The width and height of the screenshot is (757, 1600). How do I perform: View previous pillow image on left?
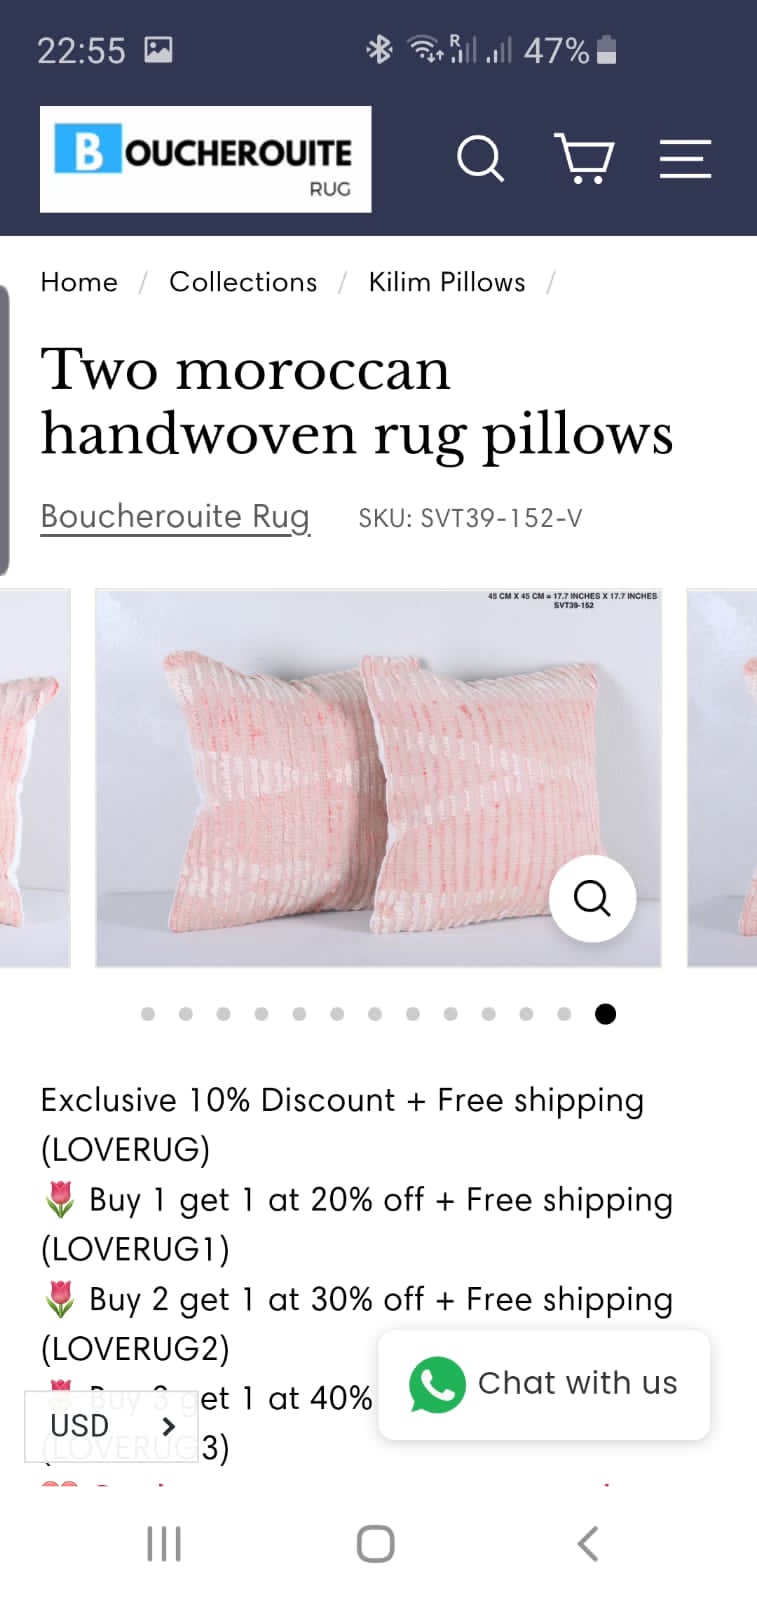coord(35,778)
